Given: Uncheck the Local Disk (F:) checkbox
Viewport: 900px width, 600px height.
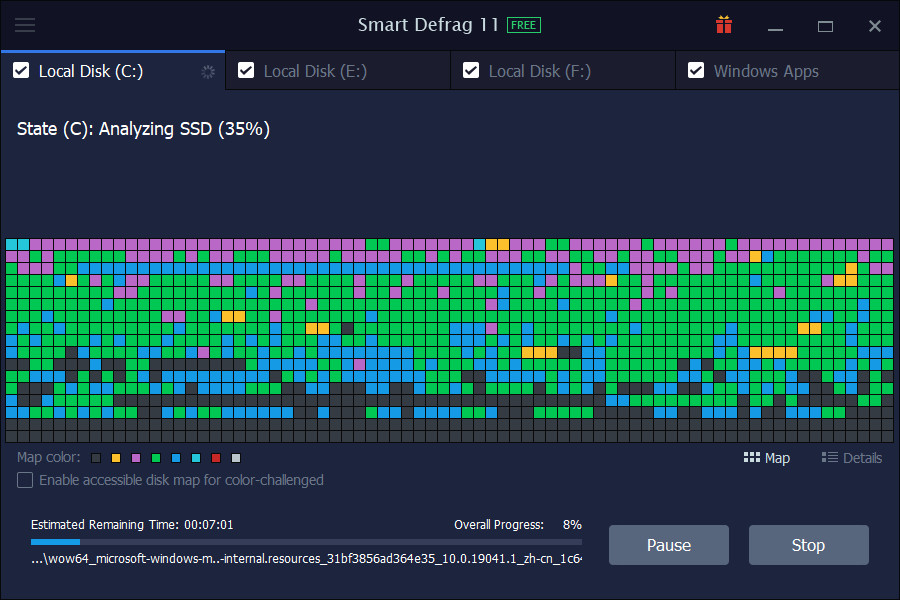Looking at the screenshot, I should [471, 71].
